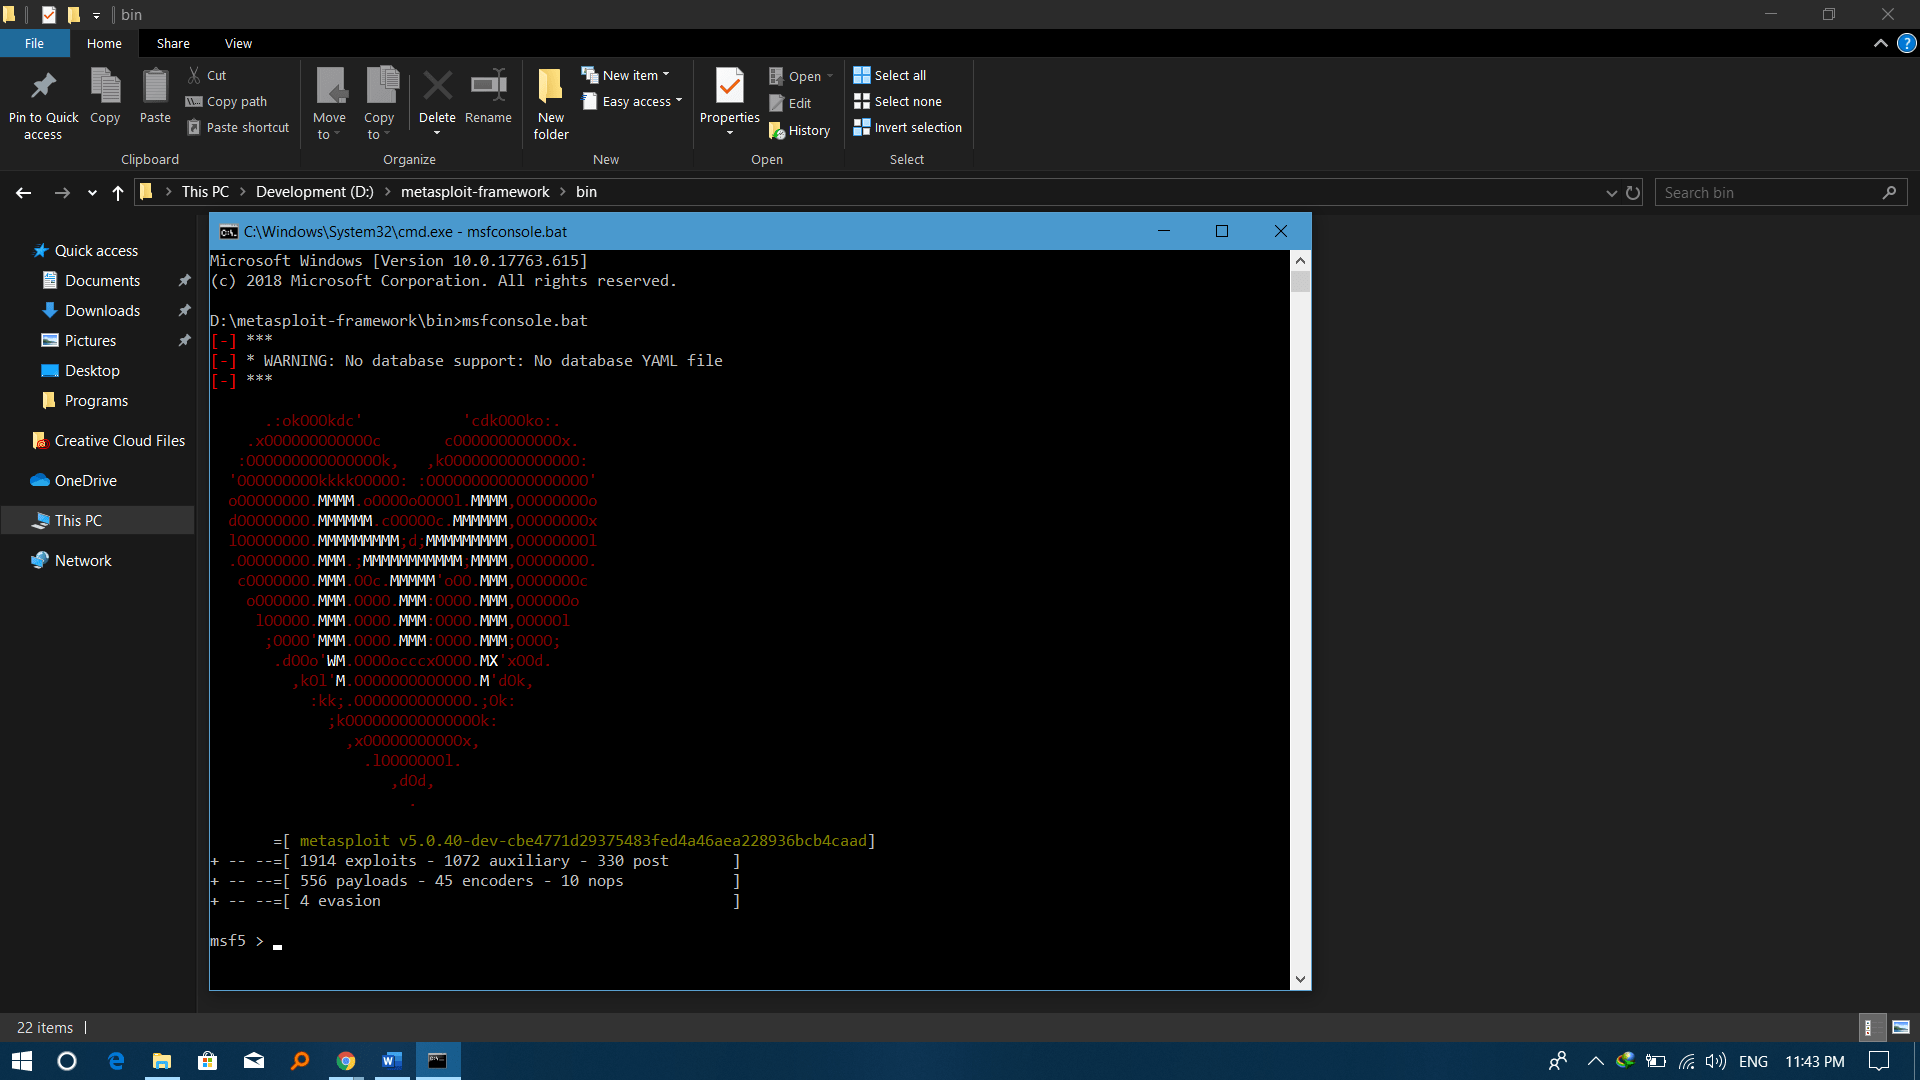
Task: Open the New item dropdown
Action: coord(626,75)
